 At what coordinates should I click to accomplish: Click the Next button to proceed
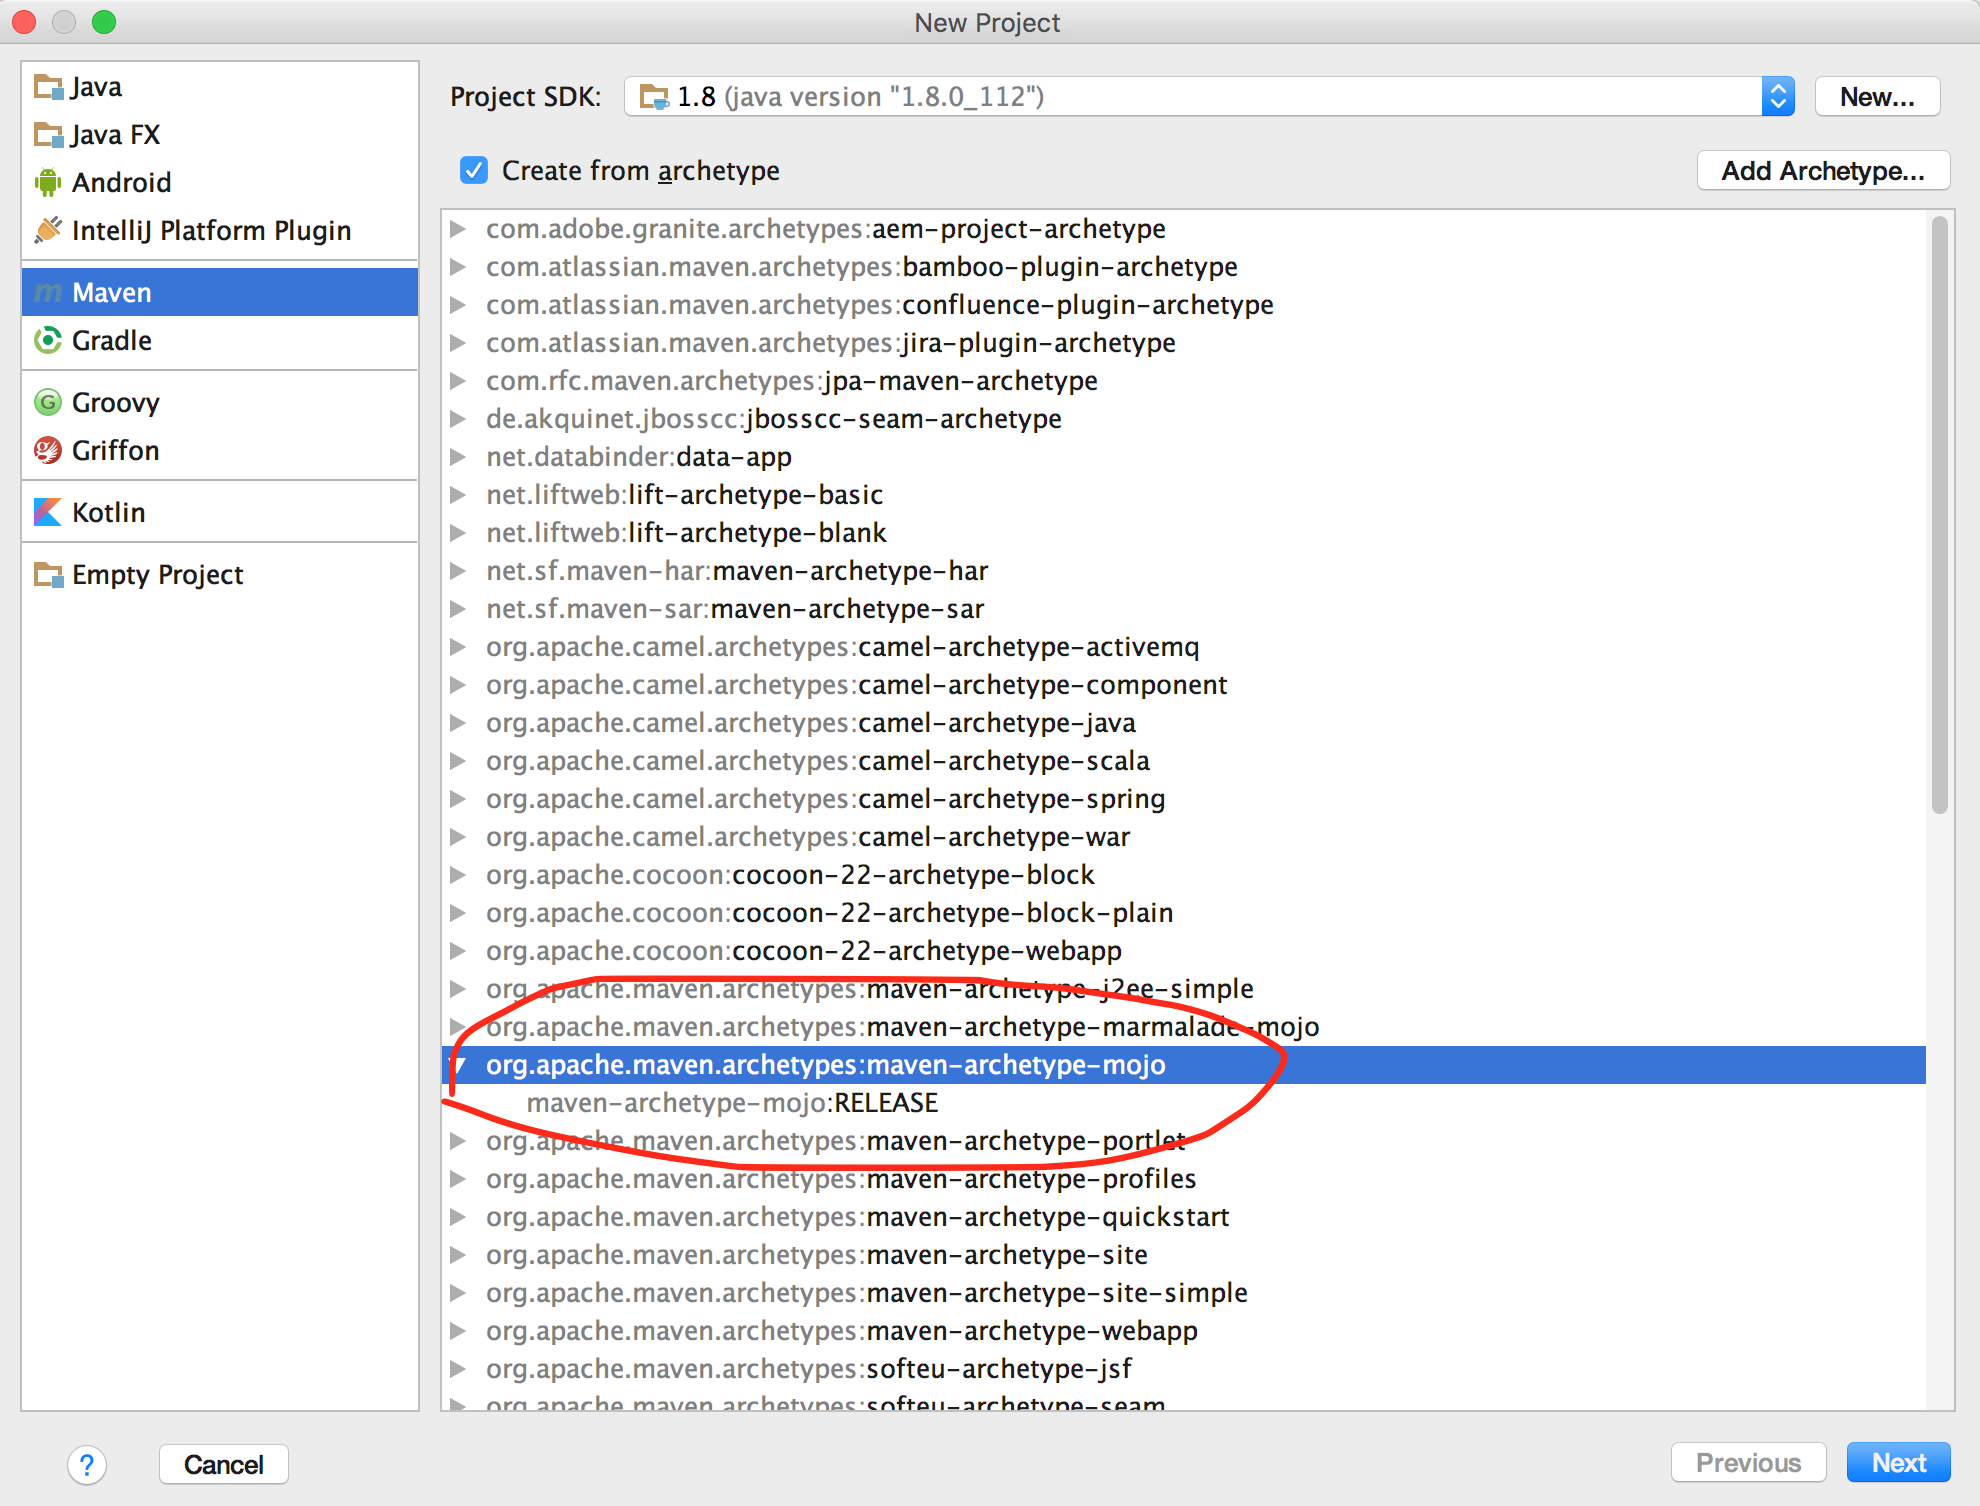click(x=1898, y=1460)
